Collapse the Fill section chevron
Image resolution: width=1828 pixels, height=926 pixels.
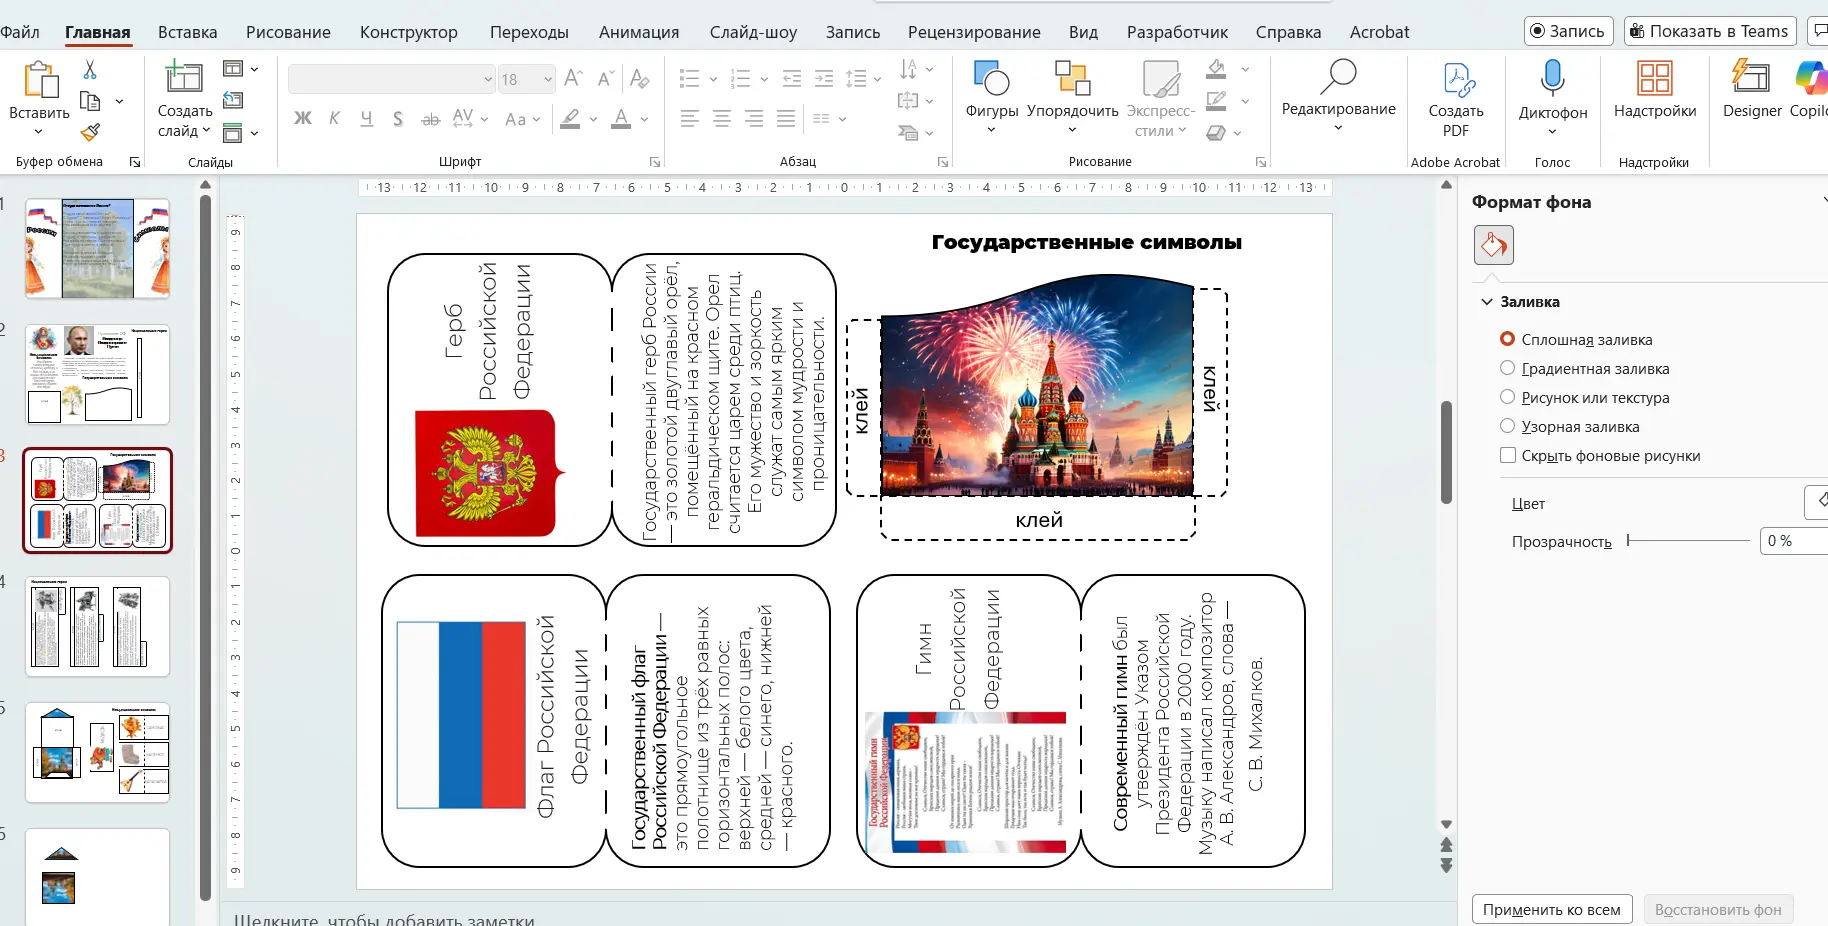1487,302
